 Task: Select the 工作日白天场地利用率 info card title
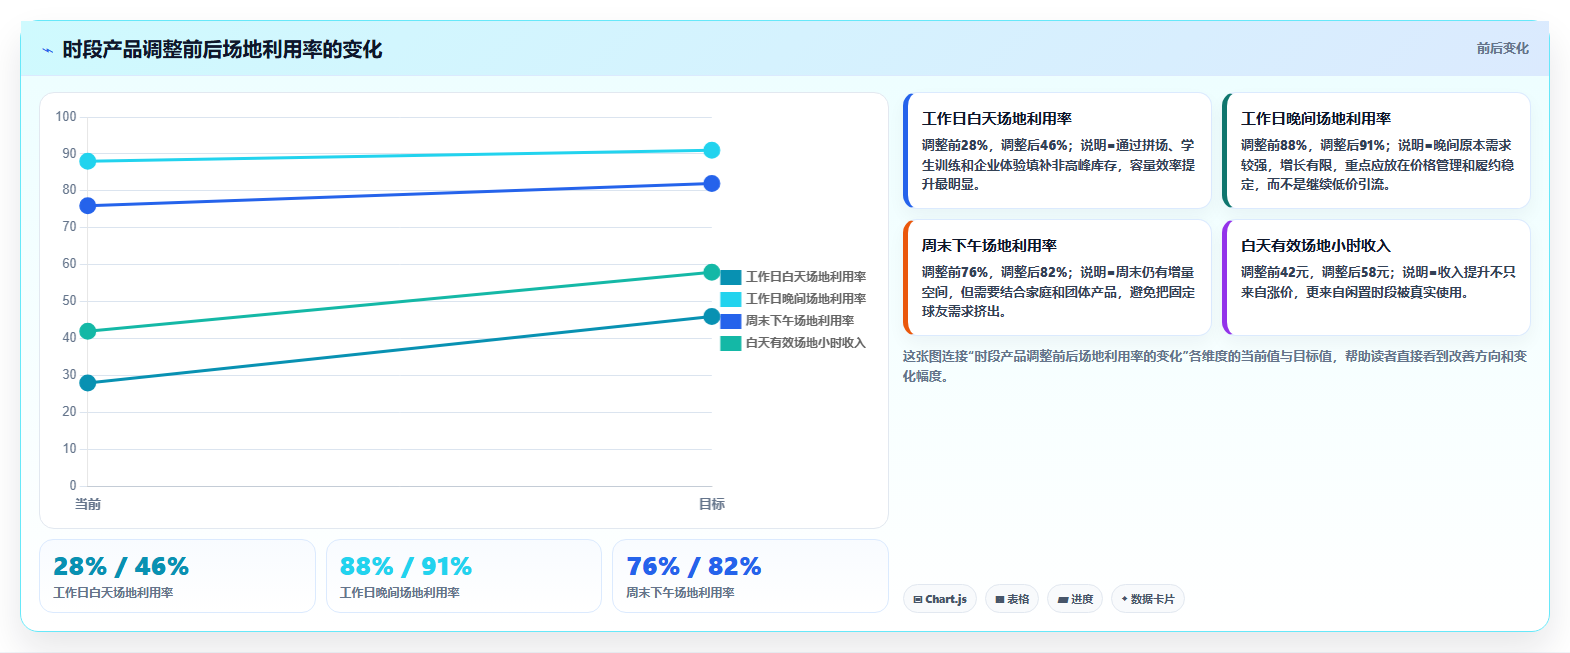(x=997, y=119)
